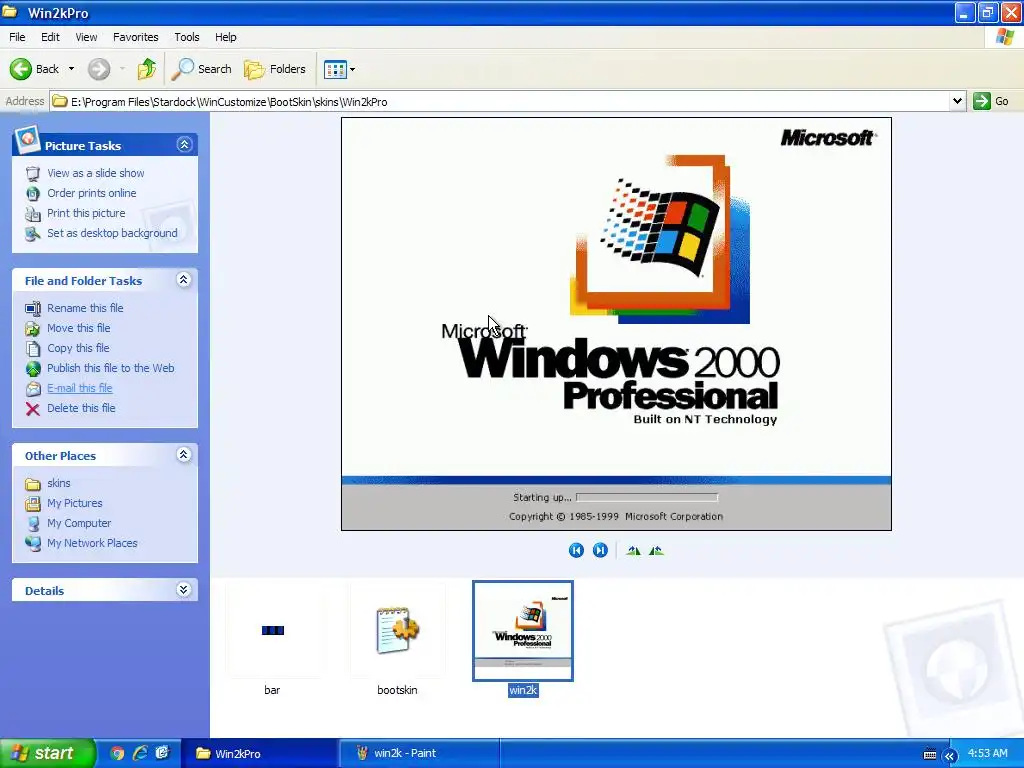Click the Go button
Image resolution: width=1024 pixels, height=768 pixels.
click(991, 101)
